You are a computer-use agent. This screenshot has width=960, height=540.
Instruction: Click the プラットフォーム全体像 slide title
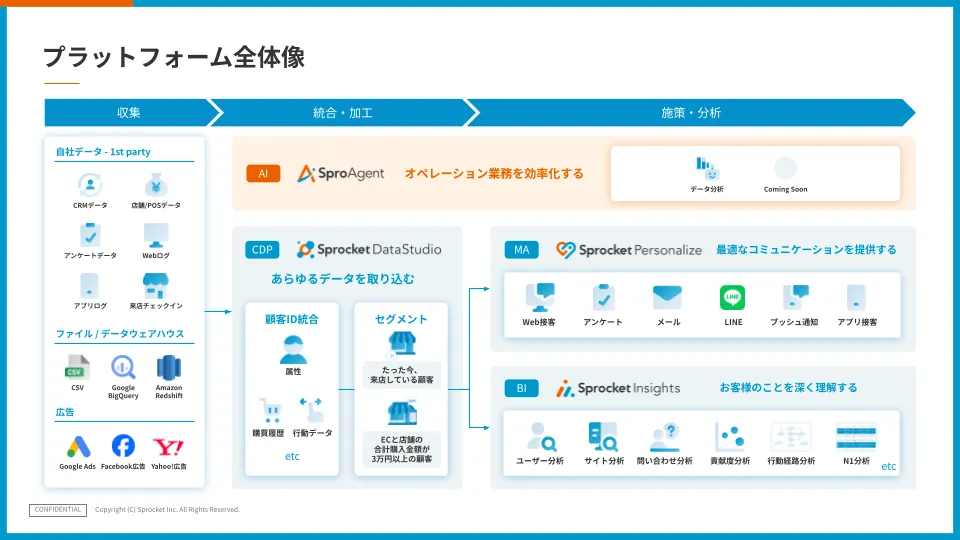click(174, 57)
